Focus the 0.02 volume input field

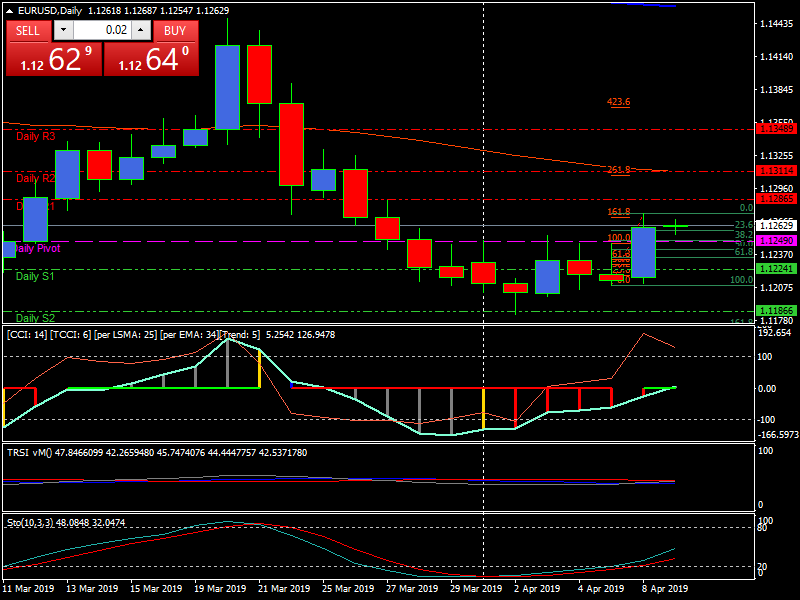100,30
